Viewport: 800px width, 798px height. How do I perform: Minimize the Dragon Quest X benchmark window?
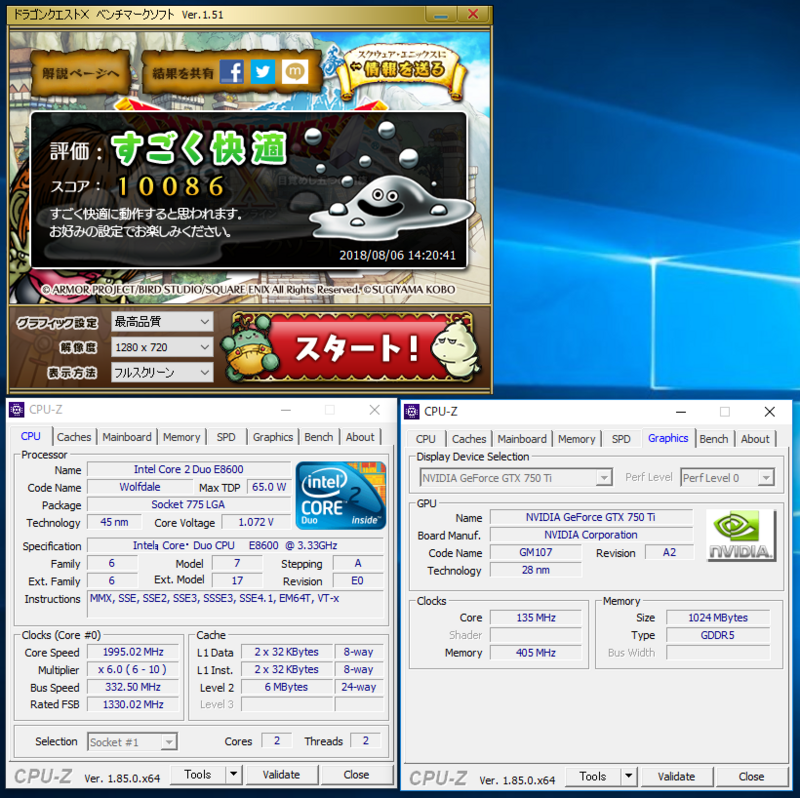(441, 14)
